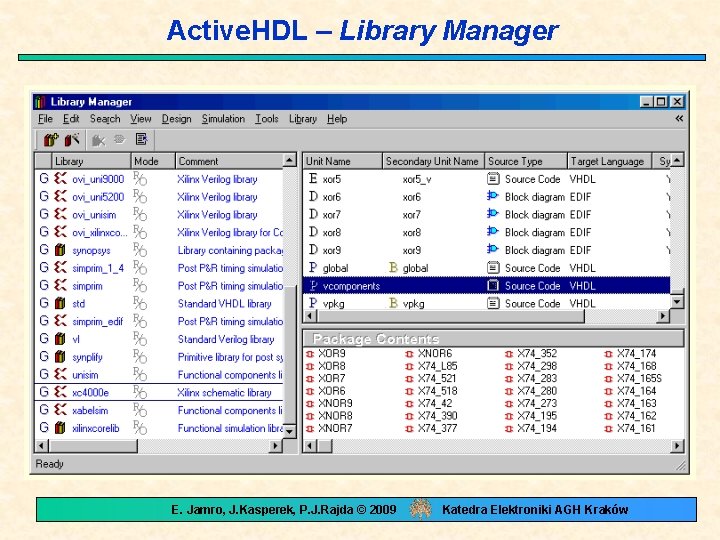Image resolution: width=720 pixels, height=540 pixels.
Task: Click library list scroll up arrow
Action: (289, 160)
